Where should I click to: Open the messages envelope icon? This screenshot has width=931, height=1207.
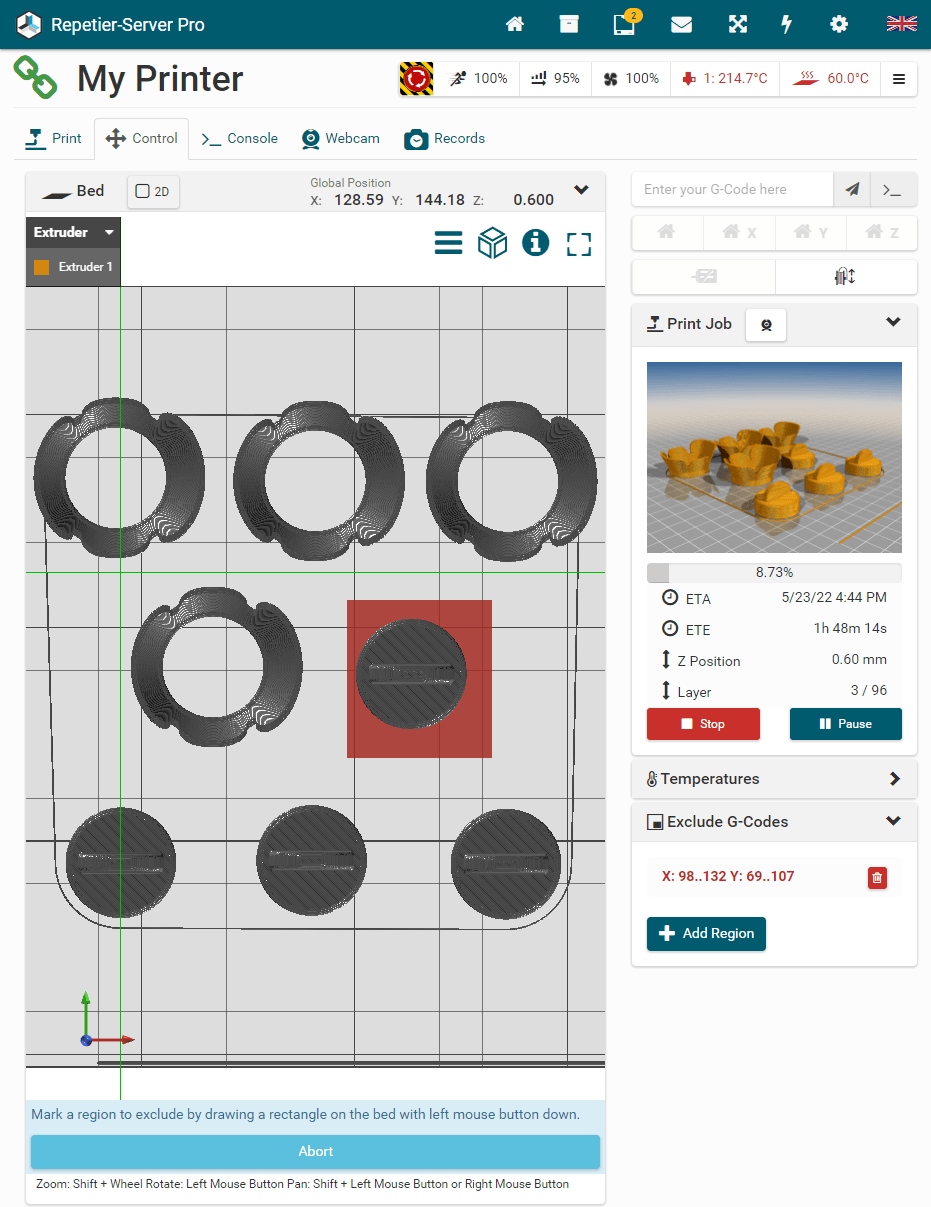pyautogui.click(x=681, y=24)
